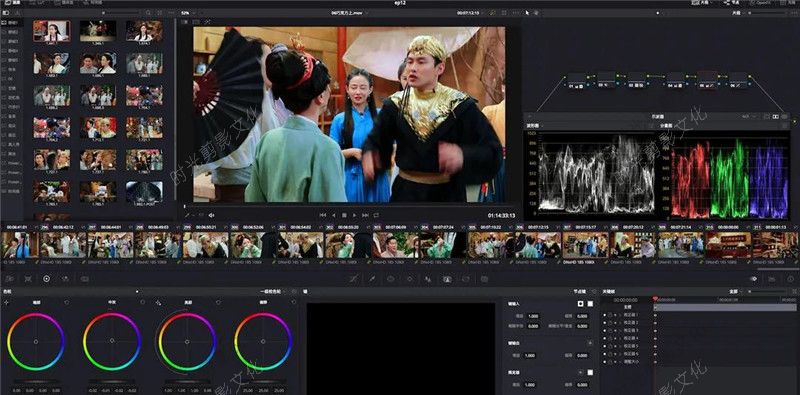Click the stop button under viewer
Viewport: 800px width, 395px height.
click(x=344, y=215)
